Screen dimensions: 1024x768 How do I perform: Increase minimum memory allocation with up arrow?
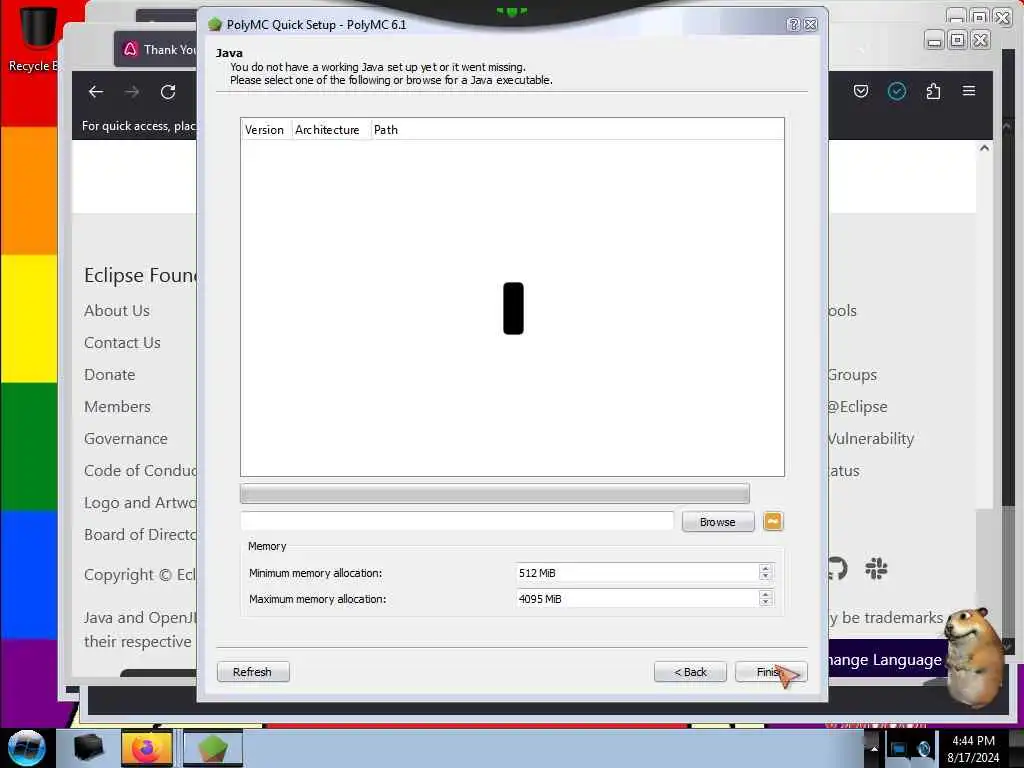point(765,568)
